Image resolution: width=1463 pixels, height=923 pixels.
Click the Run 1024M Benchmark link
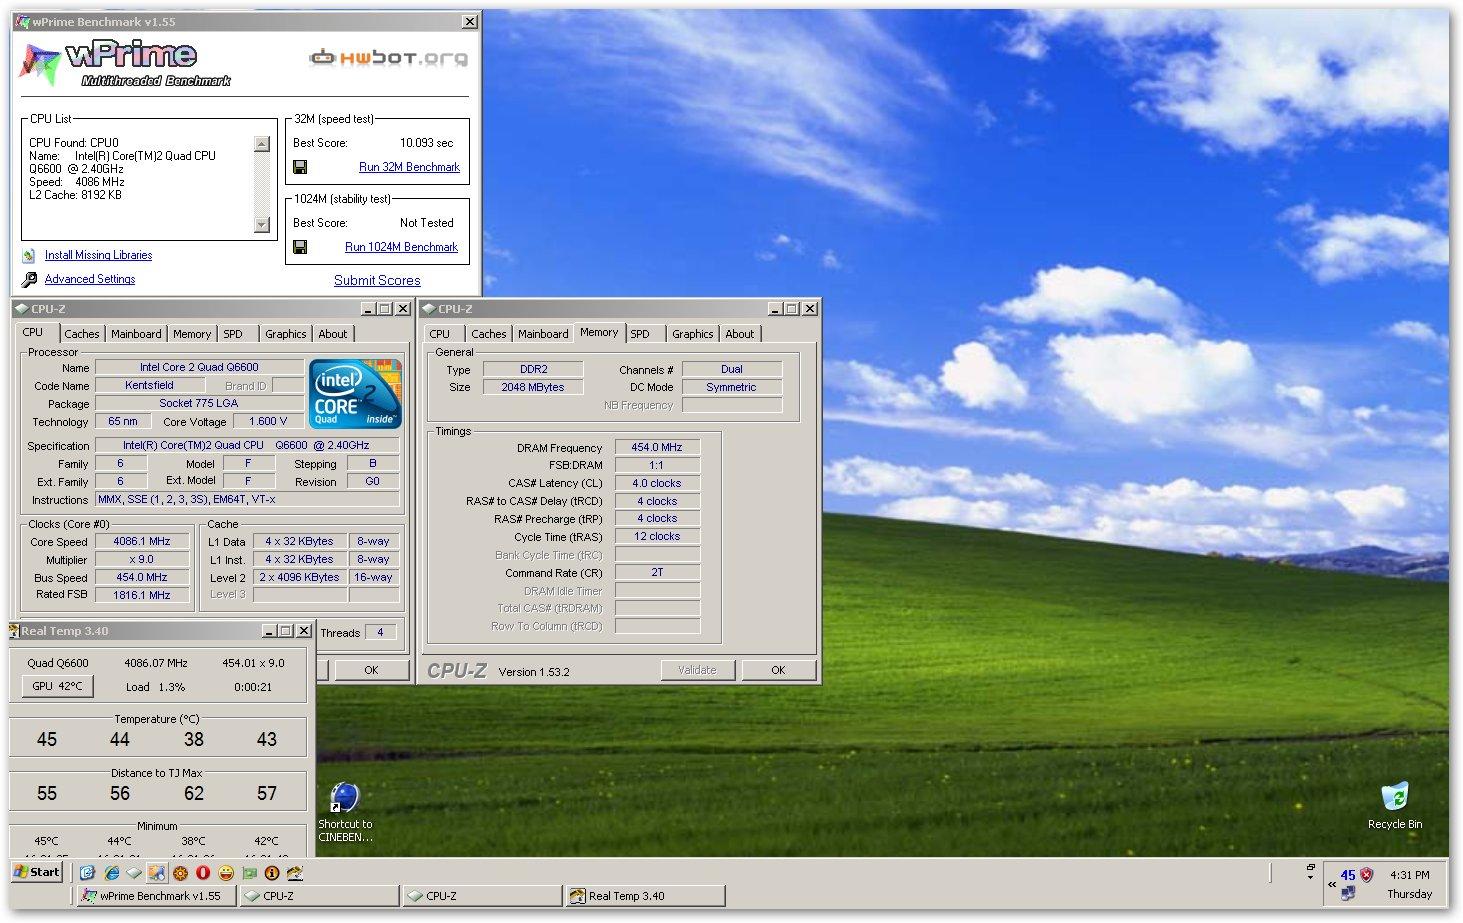[401, 247]
